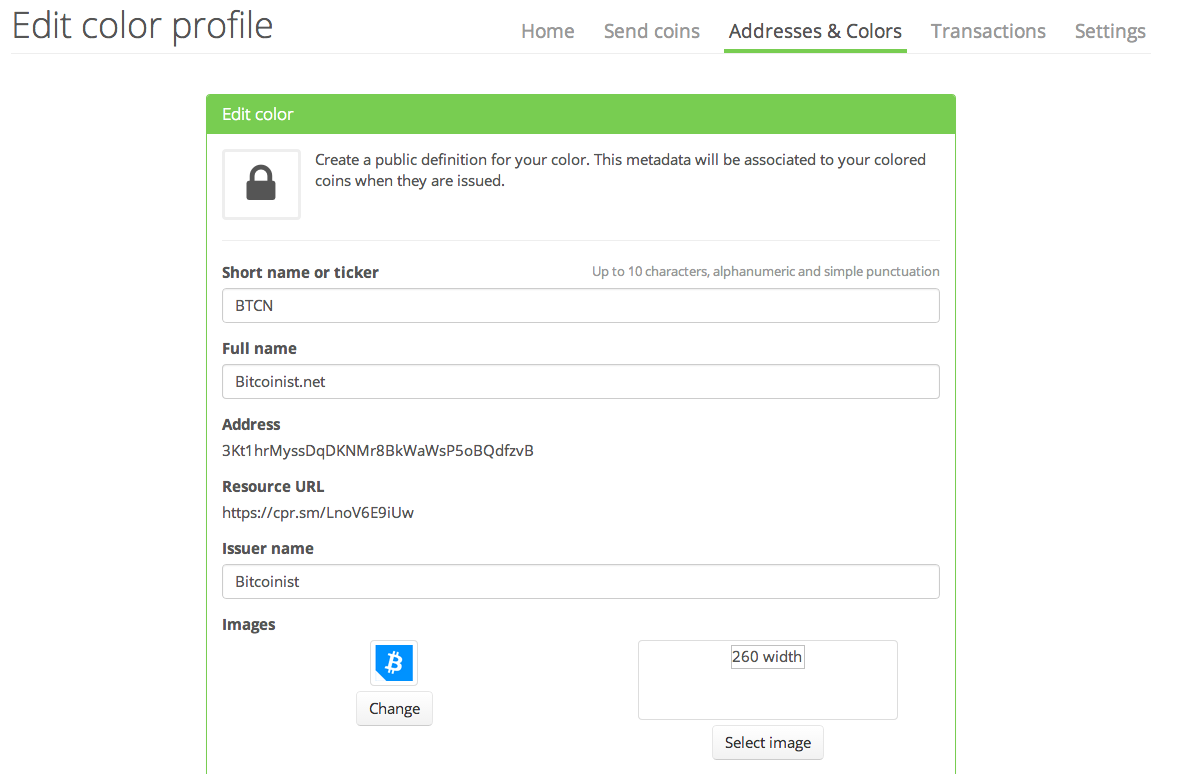Open the Settings tab
This screenshot has width=1177, height=774.
(1110, 31)
